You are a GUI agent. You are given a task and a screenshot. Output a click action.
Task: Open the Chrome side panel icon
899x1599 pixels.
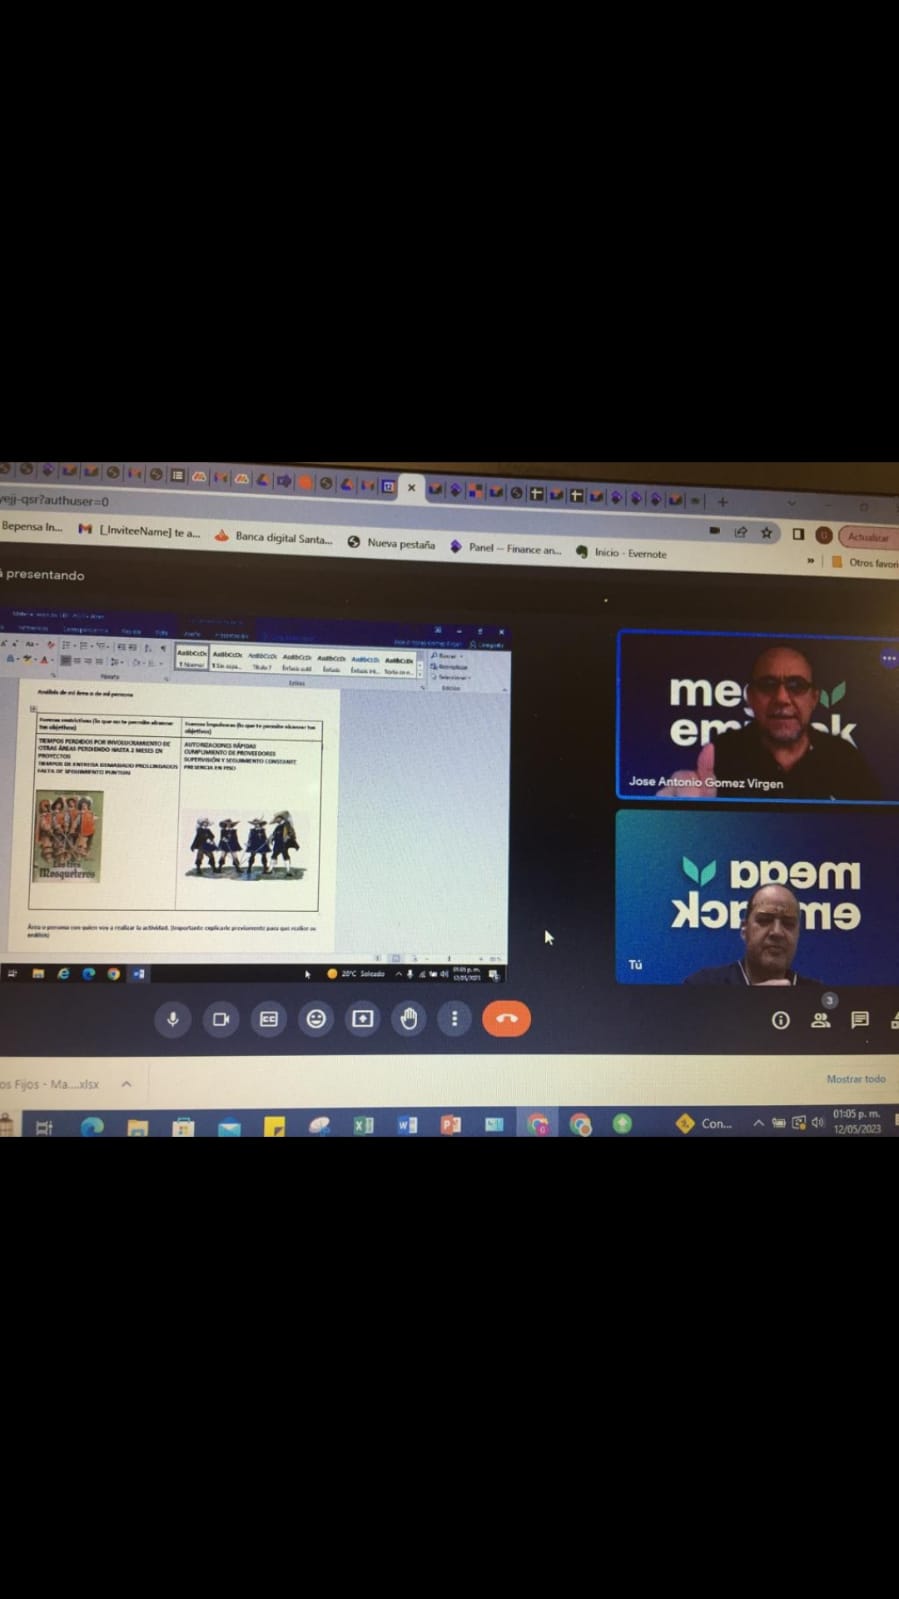[798, 534]
